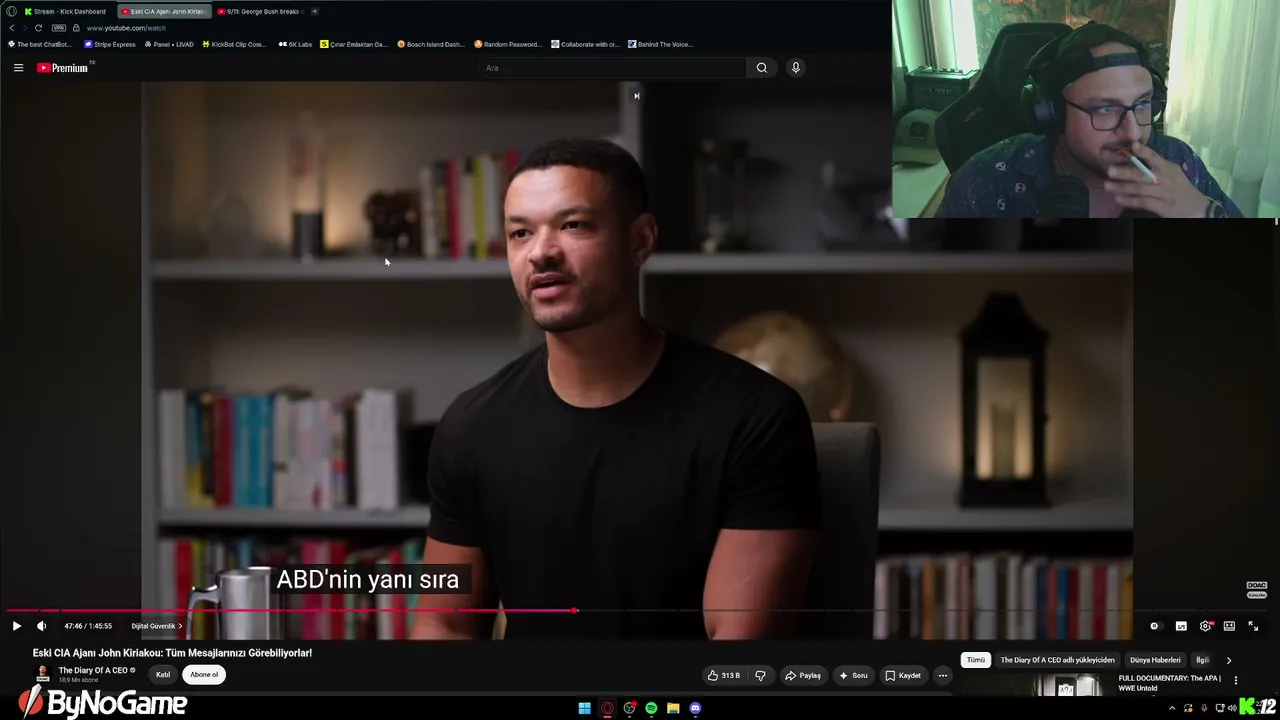Click the Katıl membership button
Image resolution: width=1280 pixels, height=720 pixels.
pos(163,675)
